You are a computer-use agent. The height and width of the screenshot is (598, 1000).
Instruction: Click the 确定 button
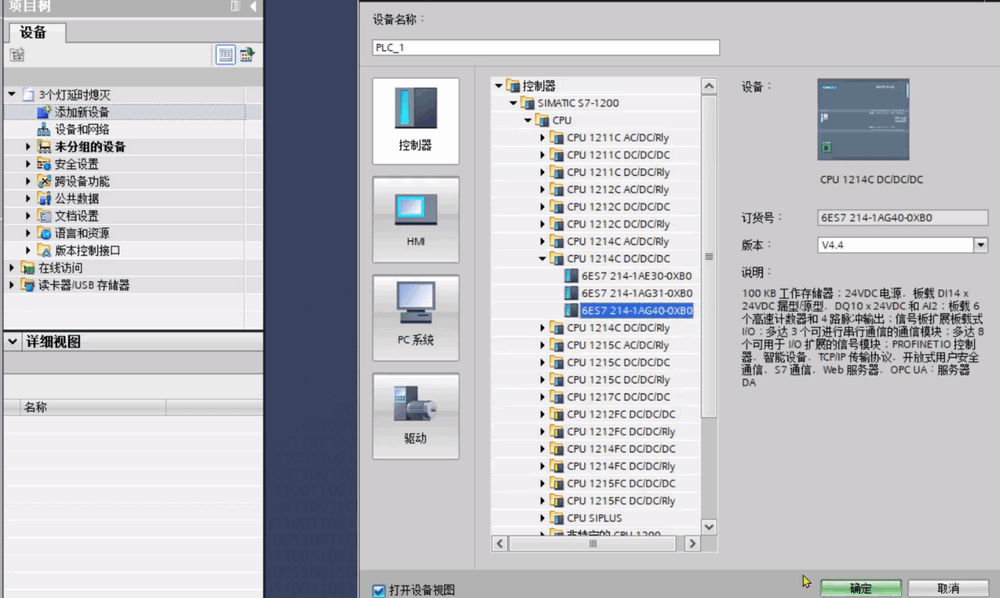(x=860, y=588)
